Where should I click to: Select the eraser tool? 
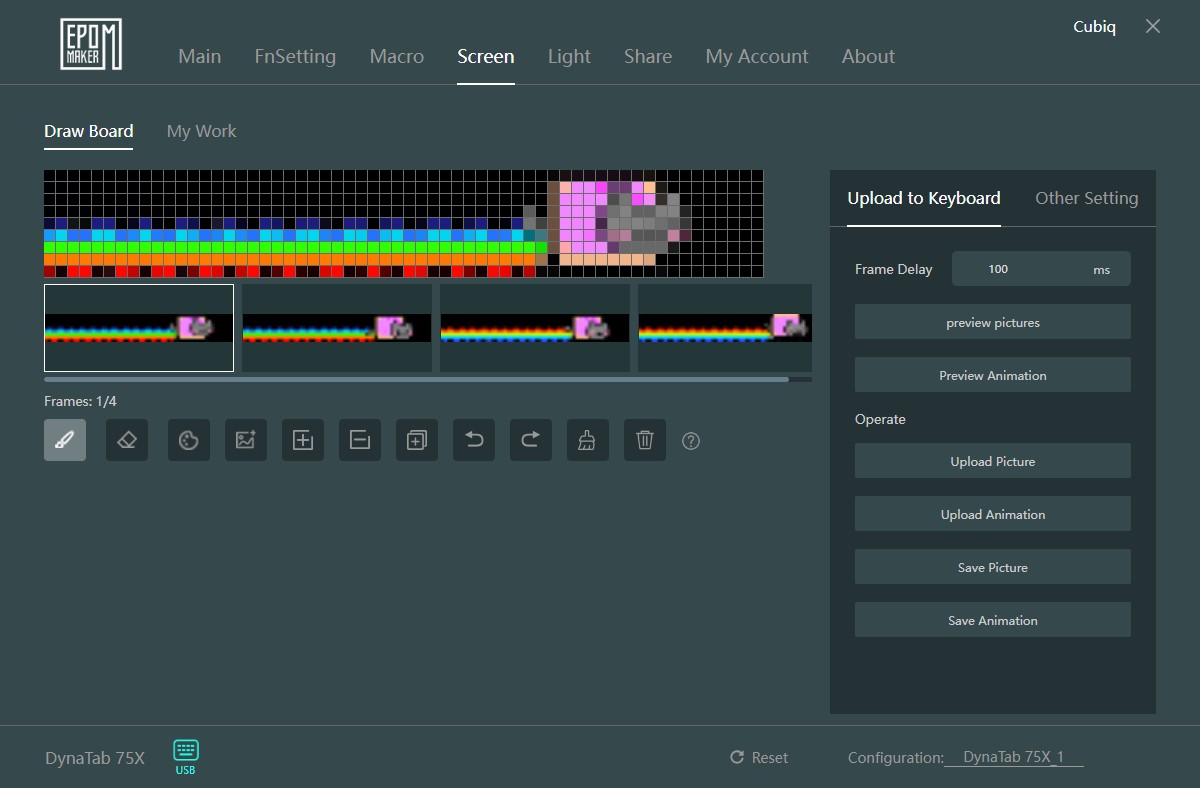[127, 440]
